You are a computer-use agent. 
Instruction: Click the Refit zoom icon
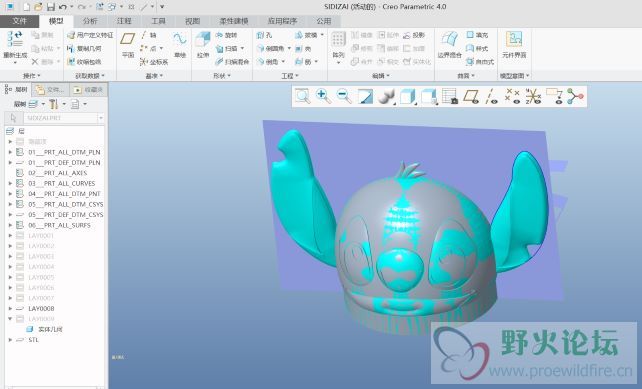coord(303,97)
